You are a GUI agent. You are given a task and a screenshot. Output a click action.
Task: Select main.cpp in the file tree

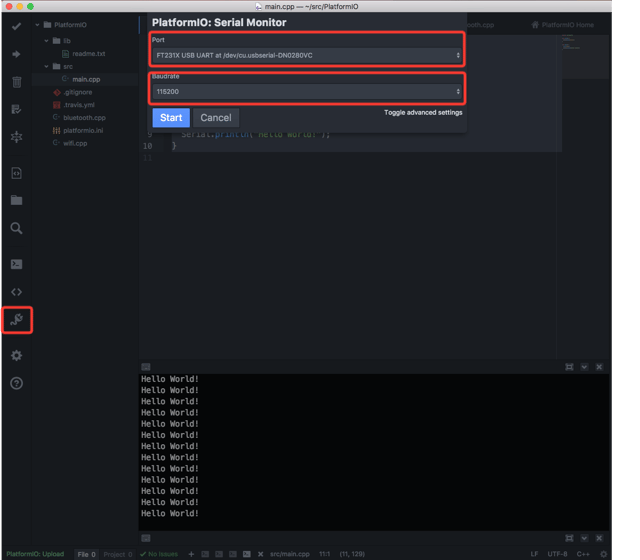[x=86, y=79]
